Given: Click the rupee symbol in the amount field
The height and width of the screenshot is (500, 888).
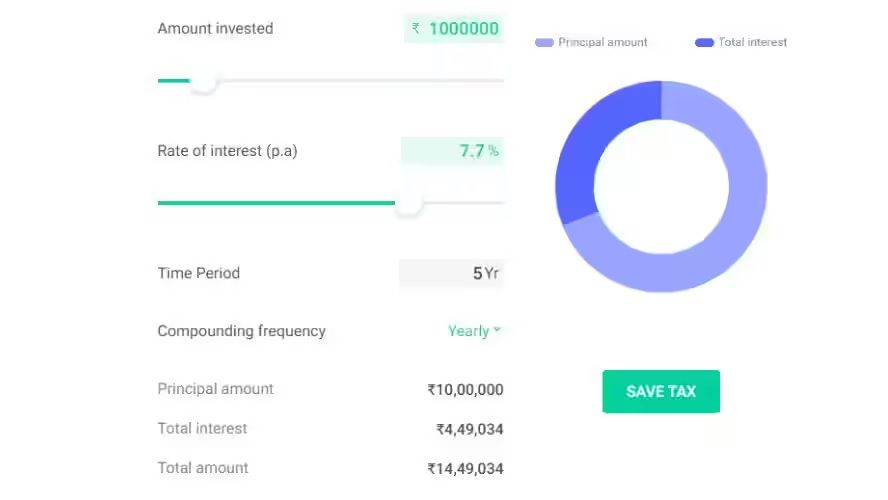Looking at the screenshot, I should click(416, 29).
